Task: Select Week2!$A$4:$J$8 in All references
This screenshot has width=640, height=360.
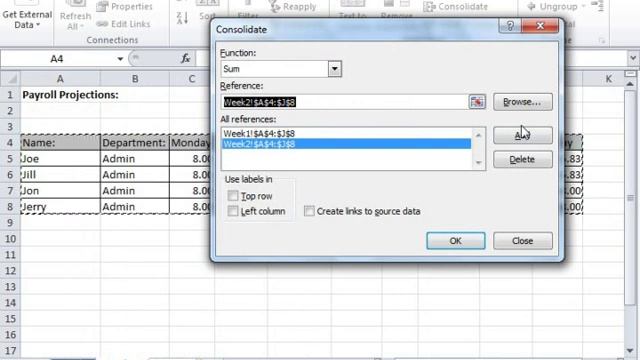Action: [346, 144]
